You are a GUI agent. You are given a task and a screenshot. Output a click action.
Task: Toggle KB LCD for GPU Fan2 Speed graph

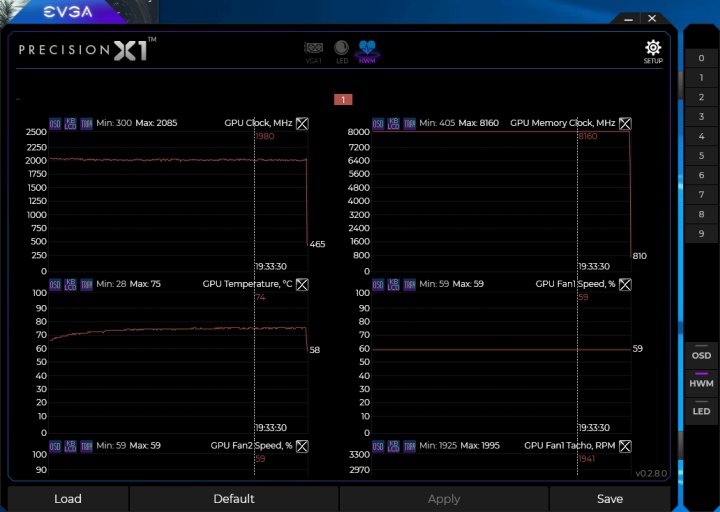click(x=70, y=446)
